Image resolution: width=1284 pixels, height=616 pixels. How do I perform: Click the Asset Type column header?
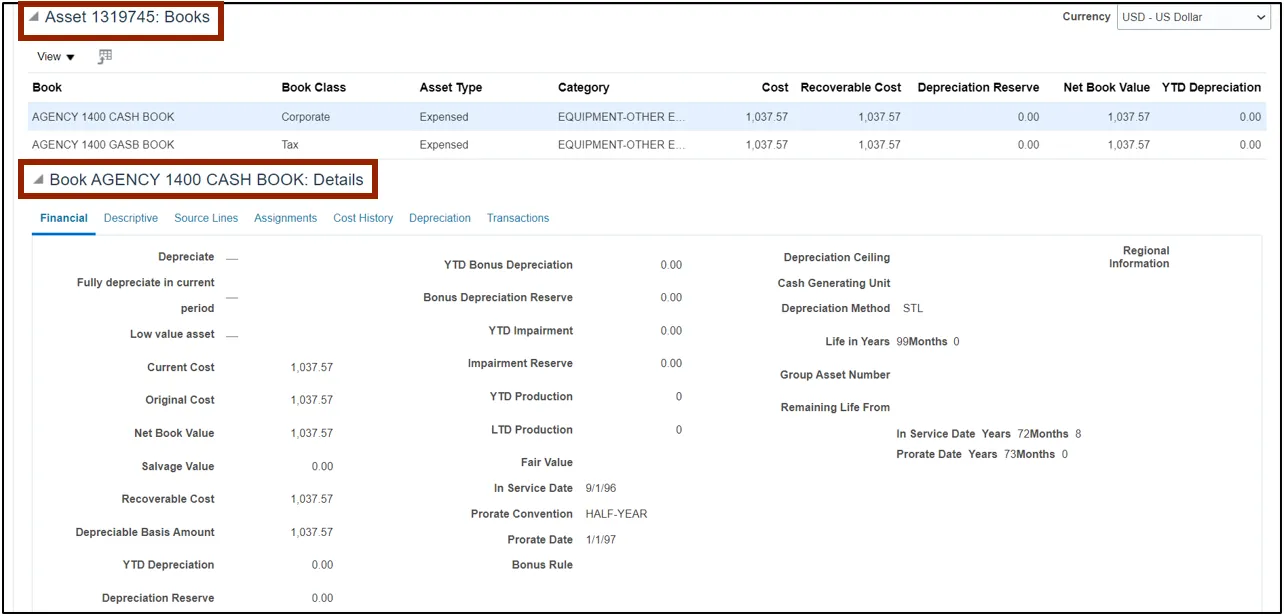click(x=451, y=88)
